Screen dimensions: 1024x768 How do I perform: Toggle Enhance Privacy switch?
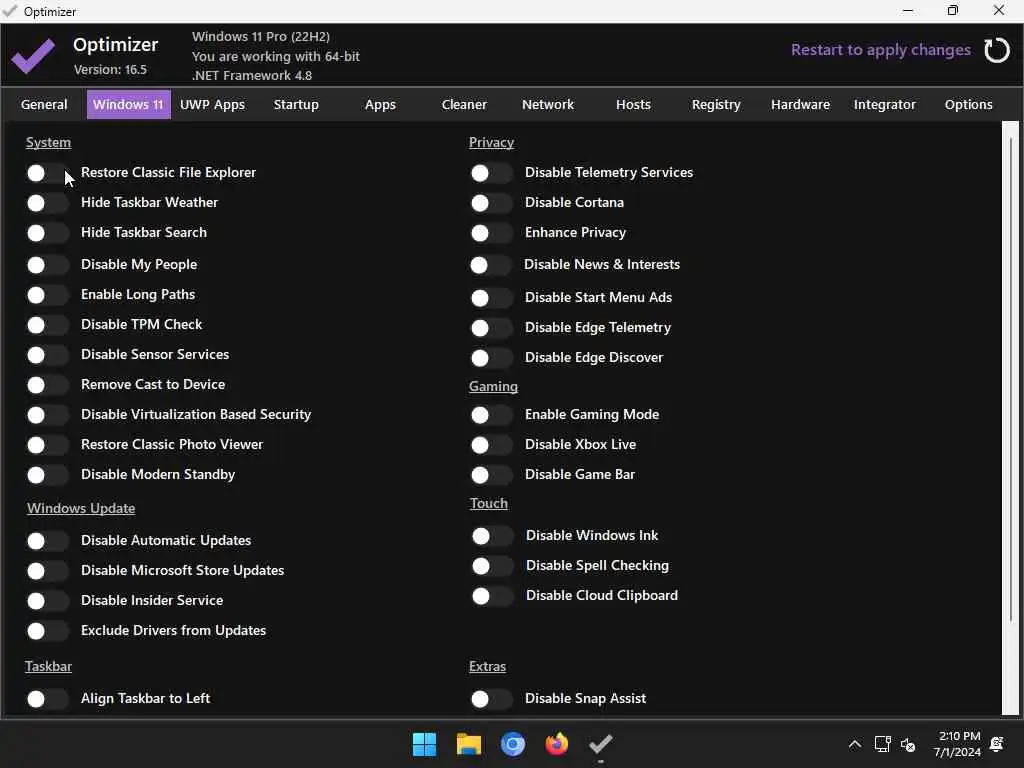(491, 233)
